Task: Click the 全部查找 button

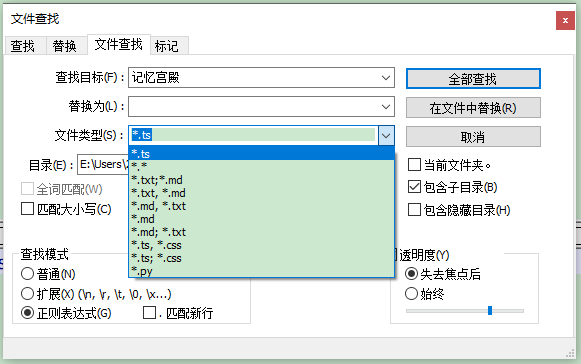Action: point(473,79)
